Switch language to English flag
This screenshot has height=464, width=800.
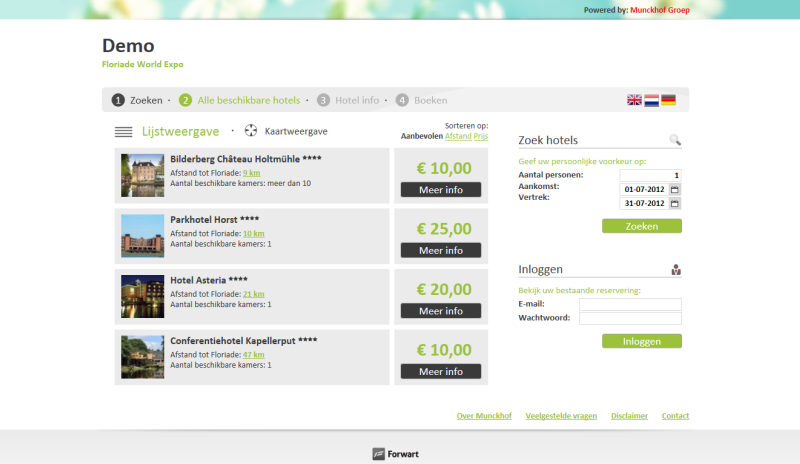[x=634, y=100]
